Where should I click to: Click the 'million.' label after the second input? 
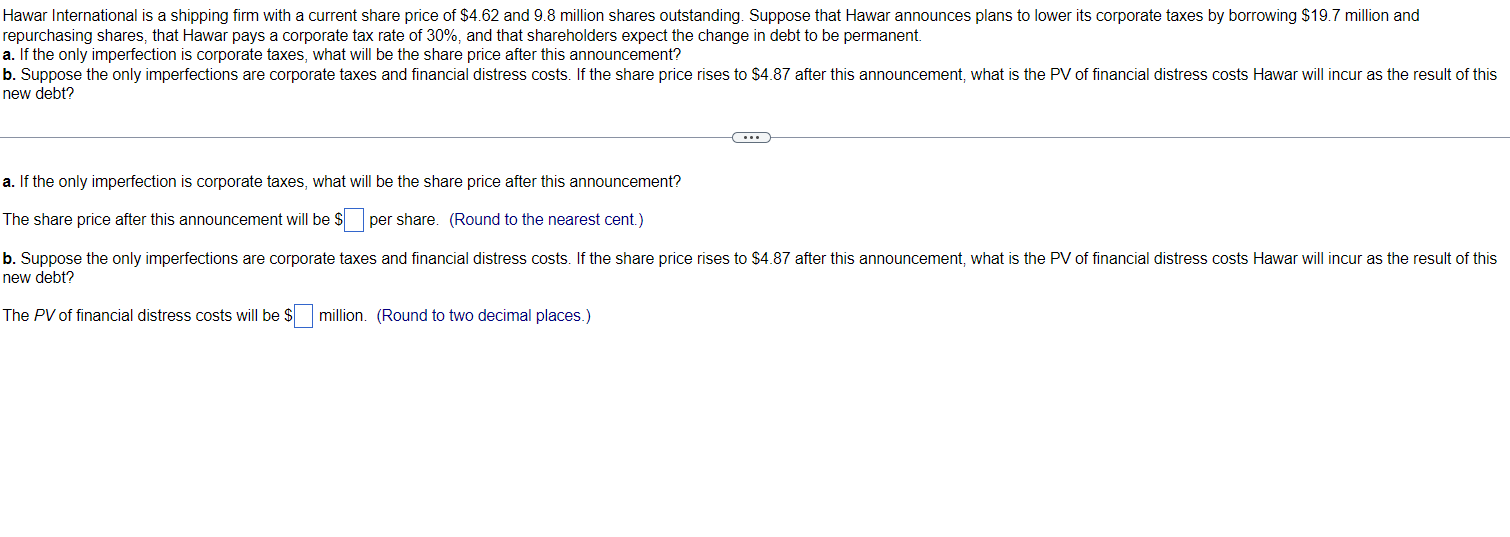point(343,316)
